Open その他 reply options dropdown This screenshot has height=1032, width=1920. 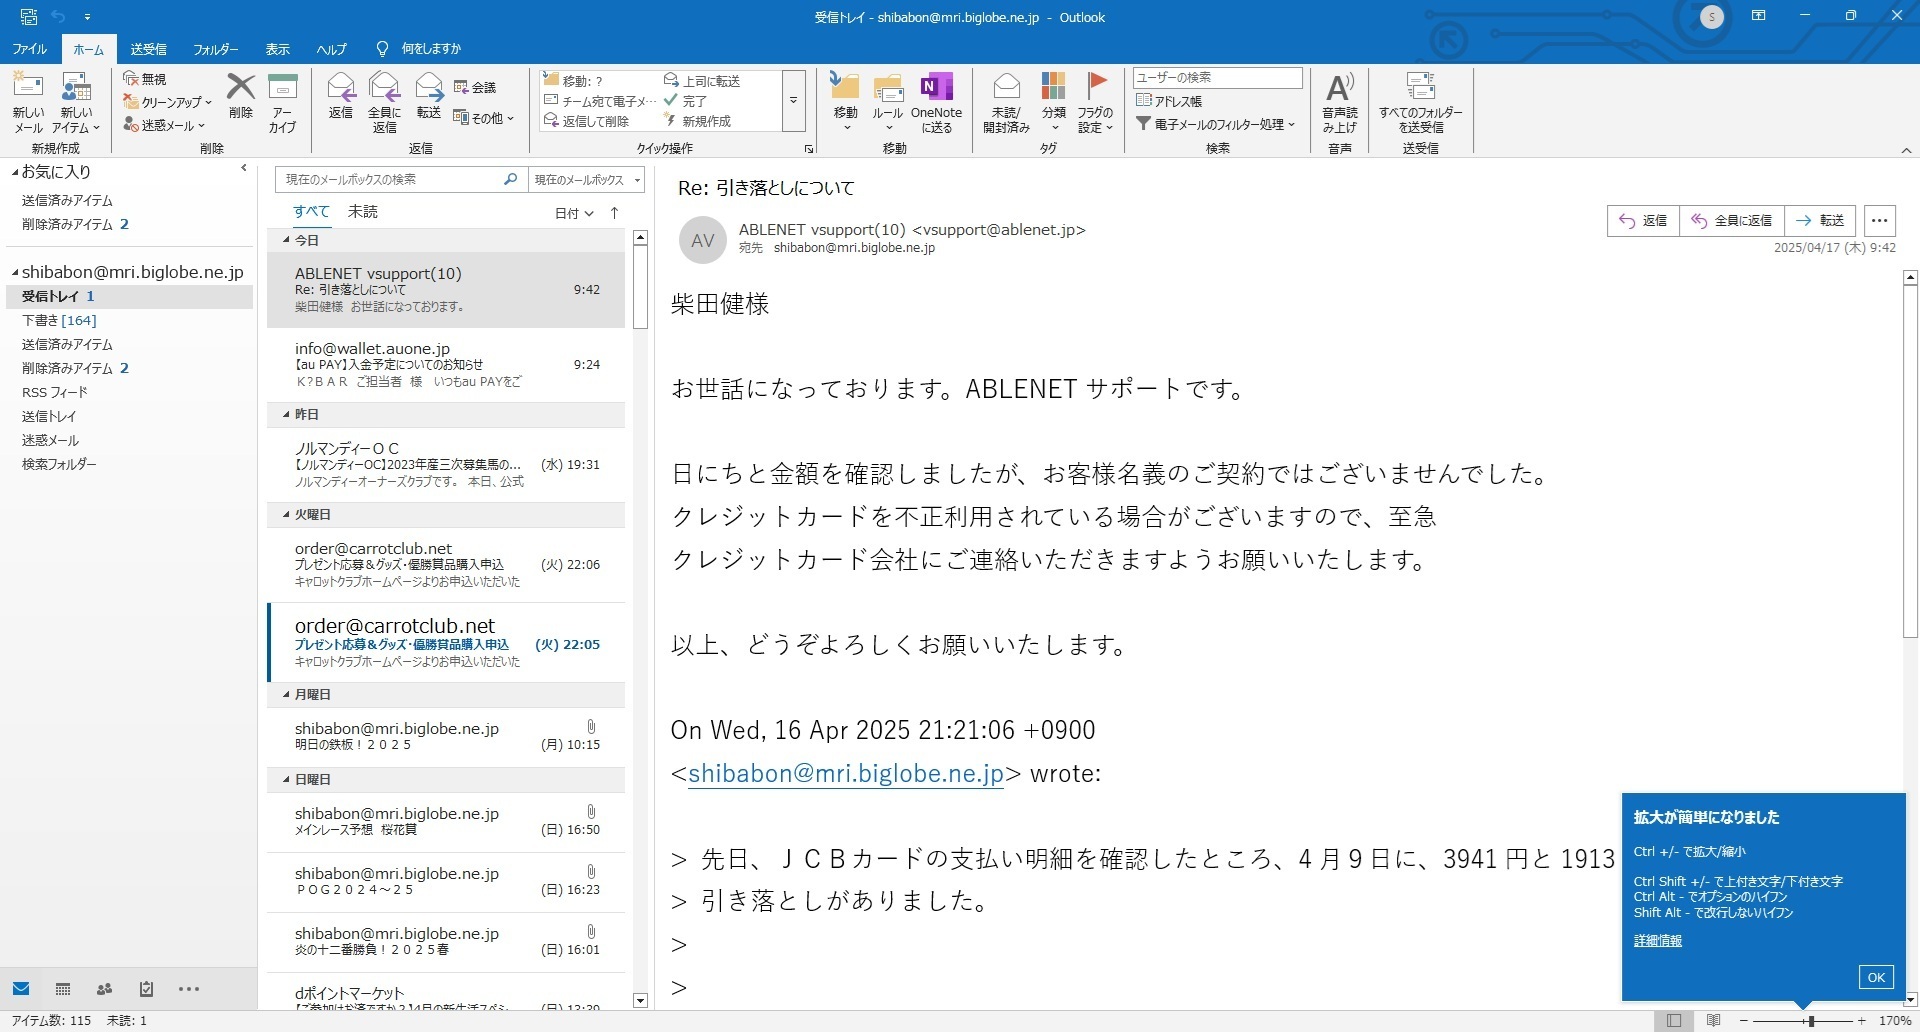(x=484, y=118)
